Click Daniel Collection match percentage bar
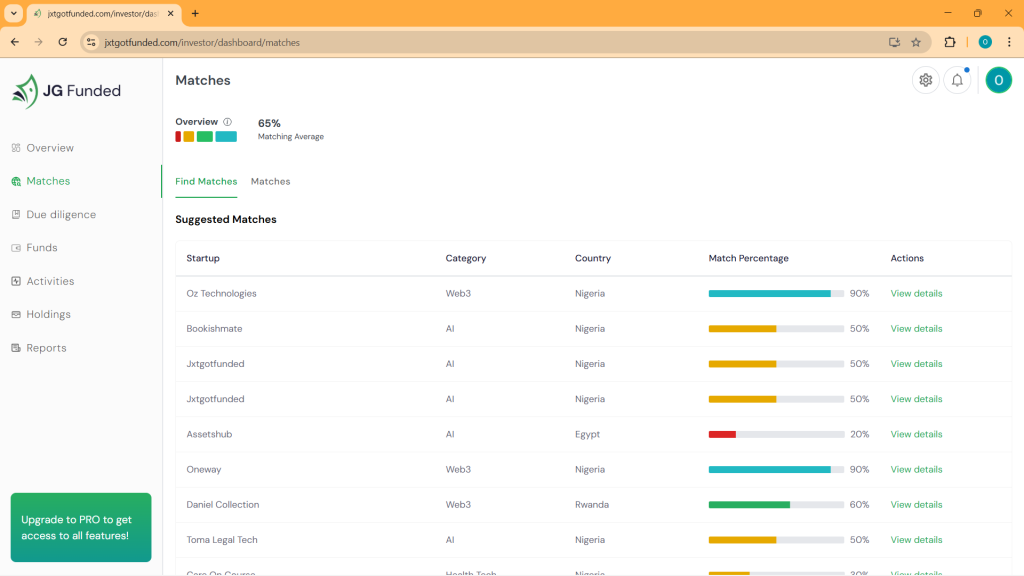 coord(775,505)
